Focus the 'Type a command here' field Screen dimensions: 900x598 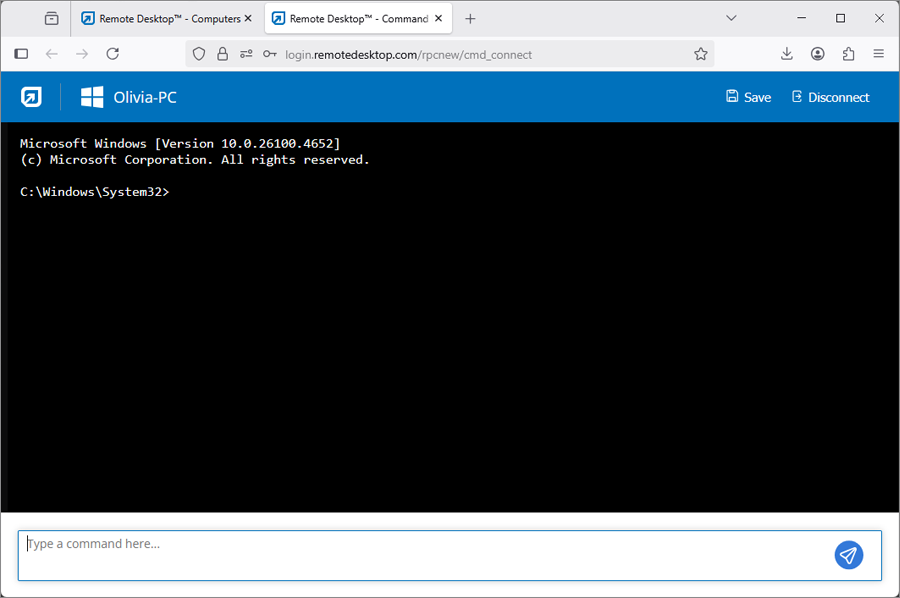pos(420,555)
